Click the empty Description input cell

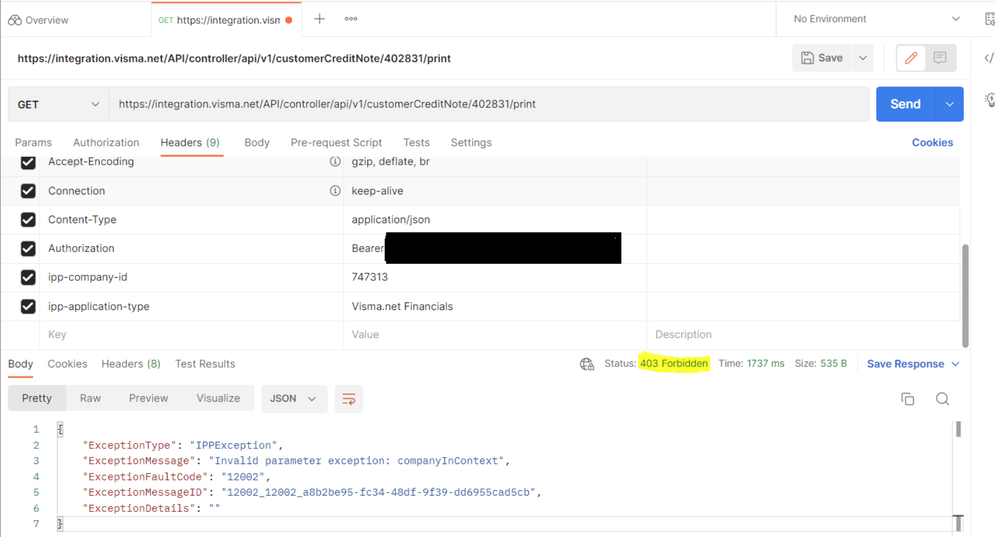coord(803,335)
